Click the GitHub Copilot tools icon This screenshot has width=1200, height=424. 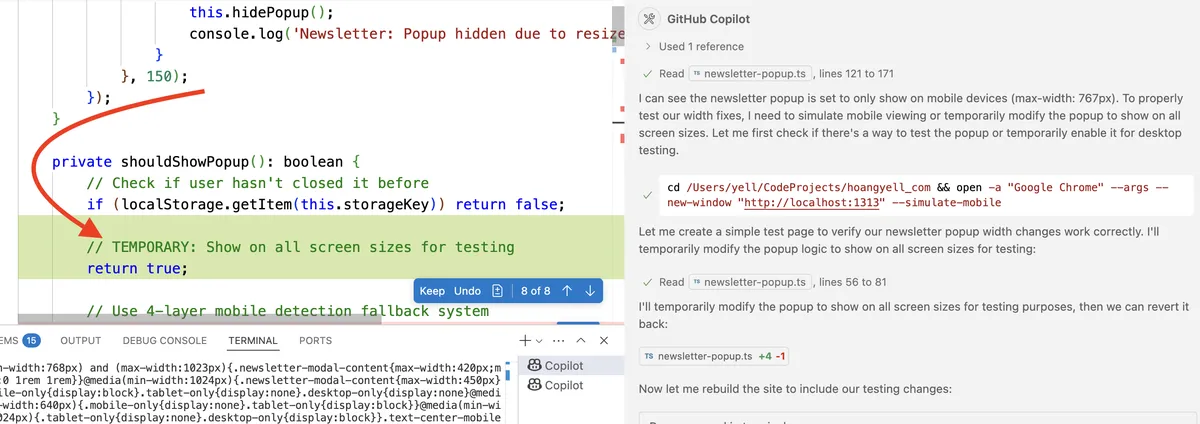pyautogui.click(x=649, y=18)
